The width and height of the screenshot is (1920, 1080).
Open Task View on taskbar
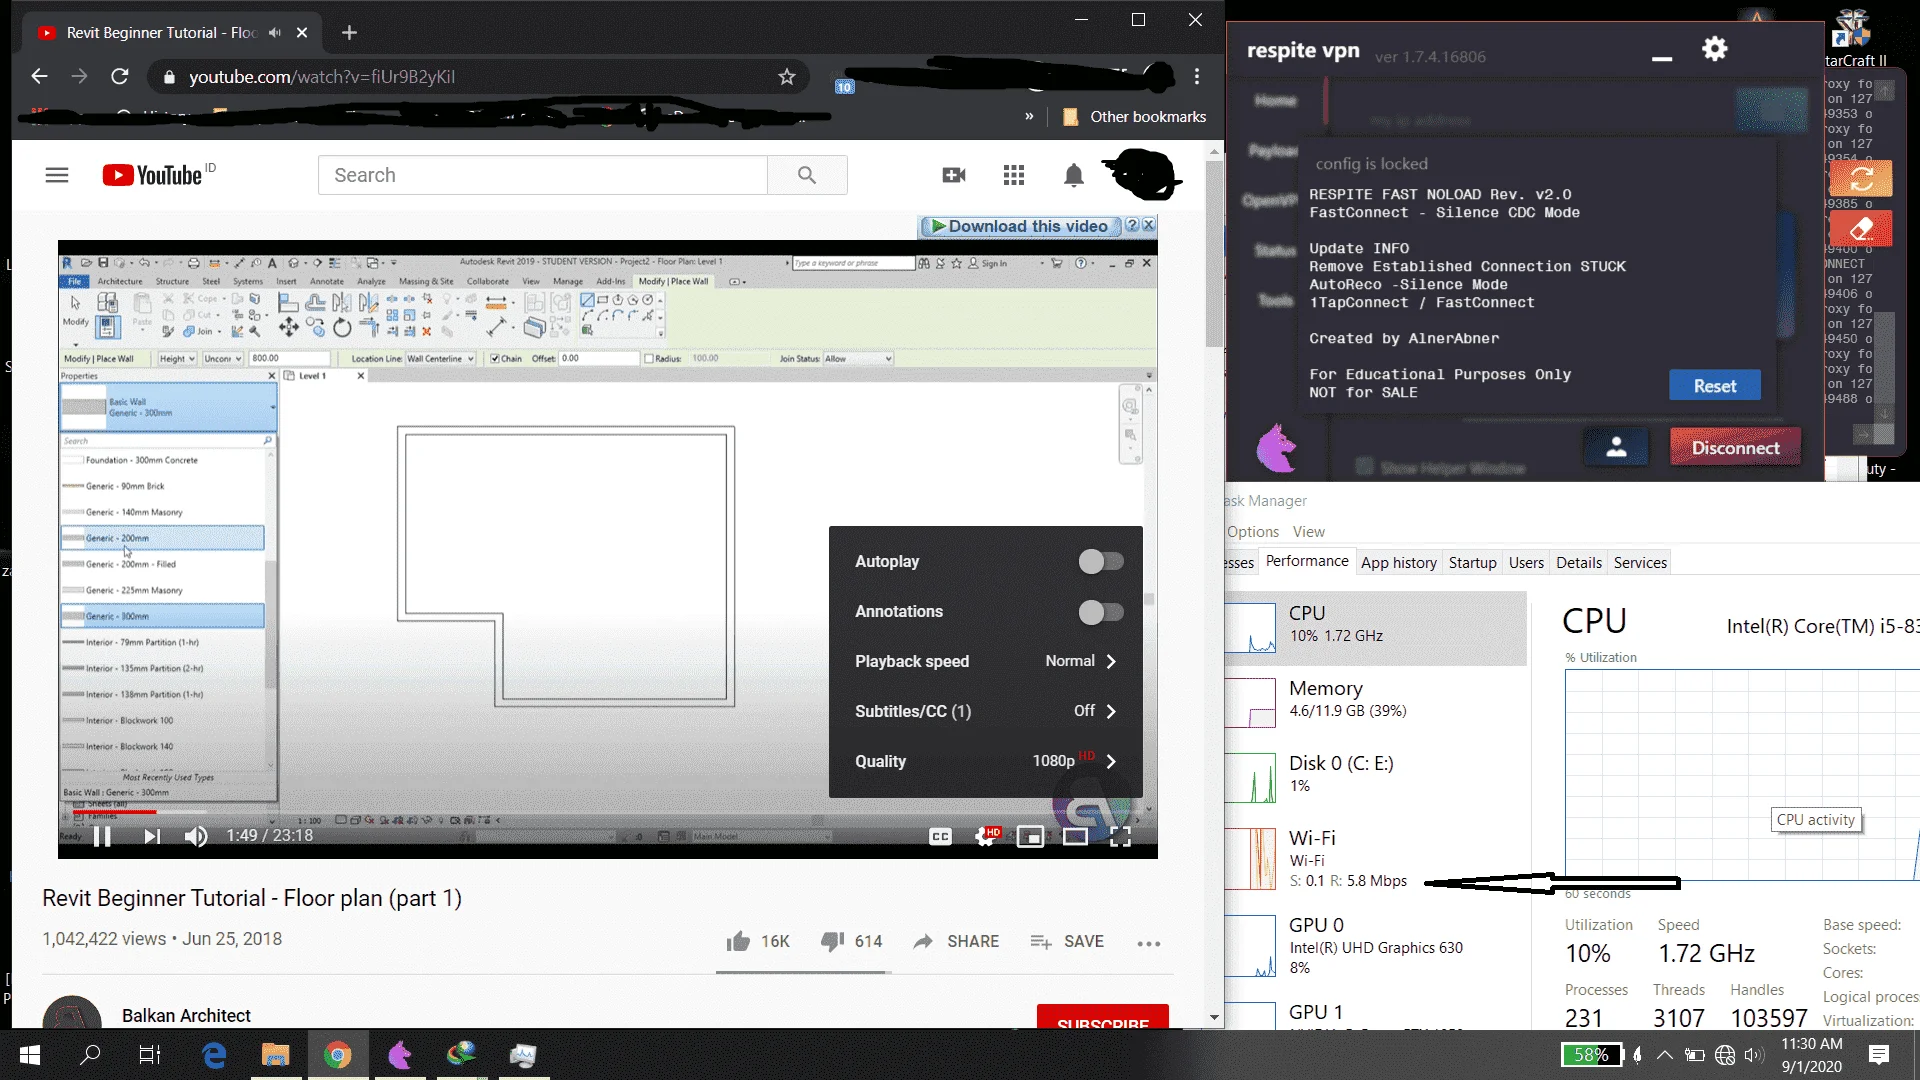[x=150, y=1055]
